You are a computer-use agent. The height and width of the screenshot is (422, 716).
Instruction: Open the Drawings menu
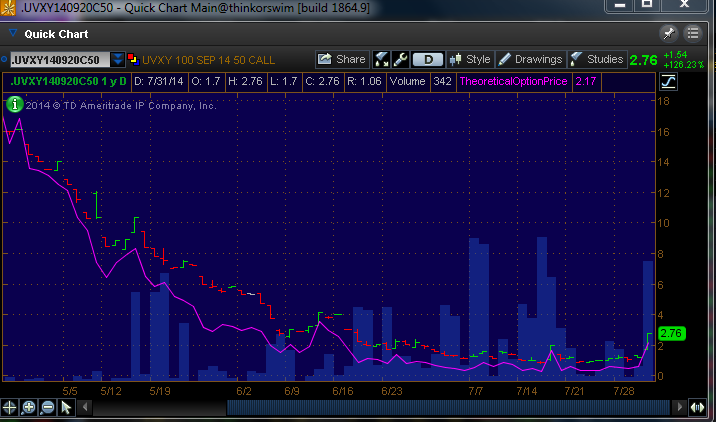coord(530,59)
